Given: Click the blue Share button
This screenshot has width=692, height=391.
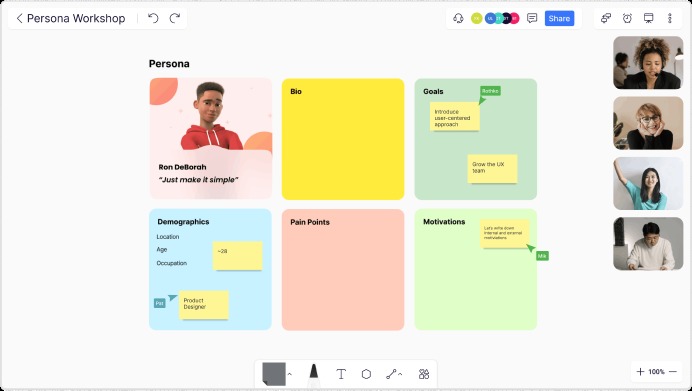Looking at the screenshot, I should pyautogui.click(x=559, y=19).
